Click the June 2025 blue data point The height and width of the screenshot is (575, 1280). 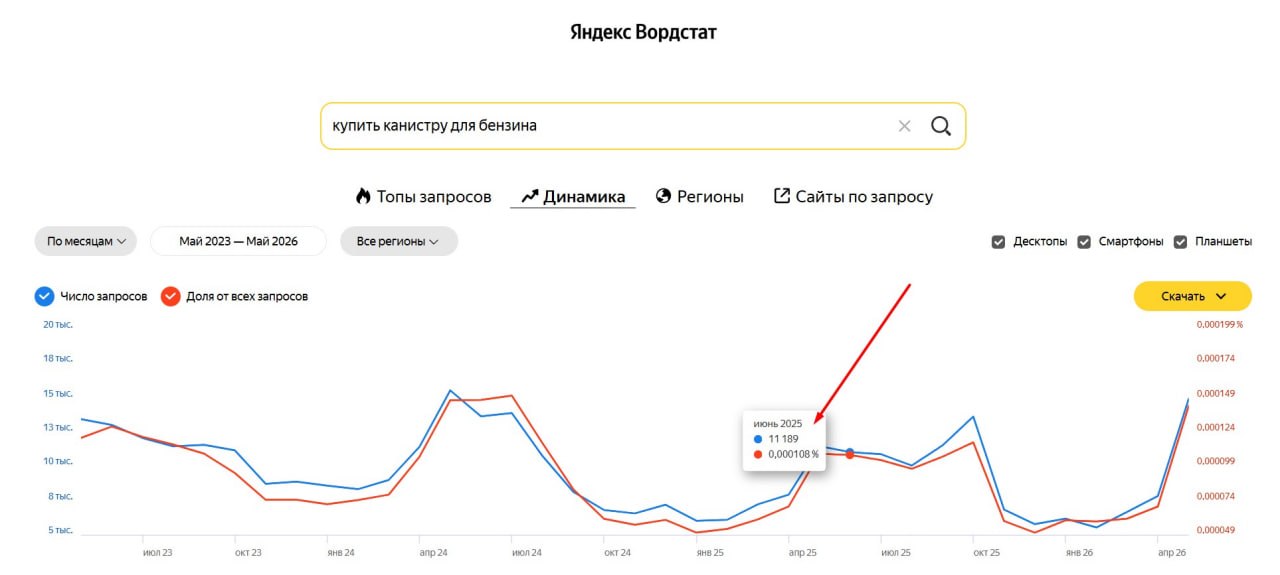pyautogui.click(x=850, y=452)
